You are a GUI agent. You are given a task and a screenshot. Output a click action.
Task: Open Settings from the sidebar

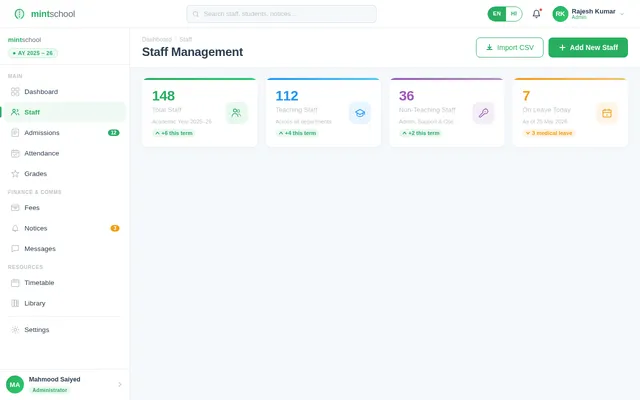[36, 329]
